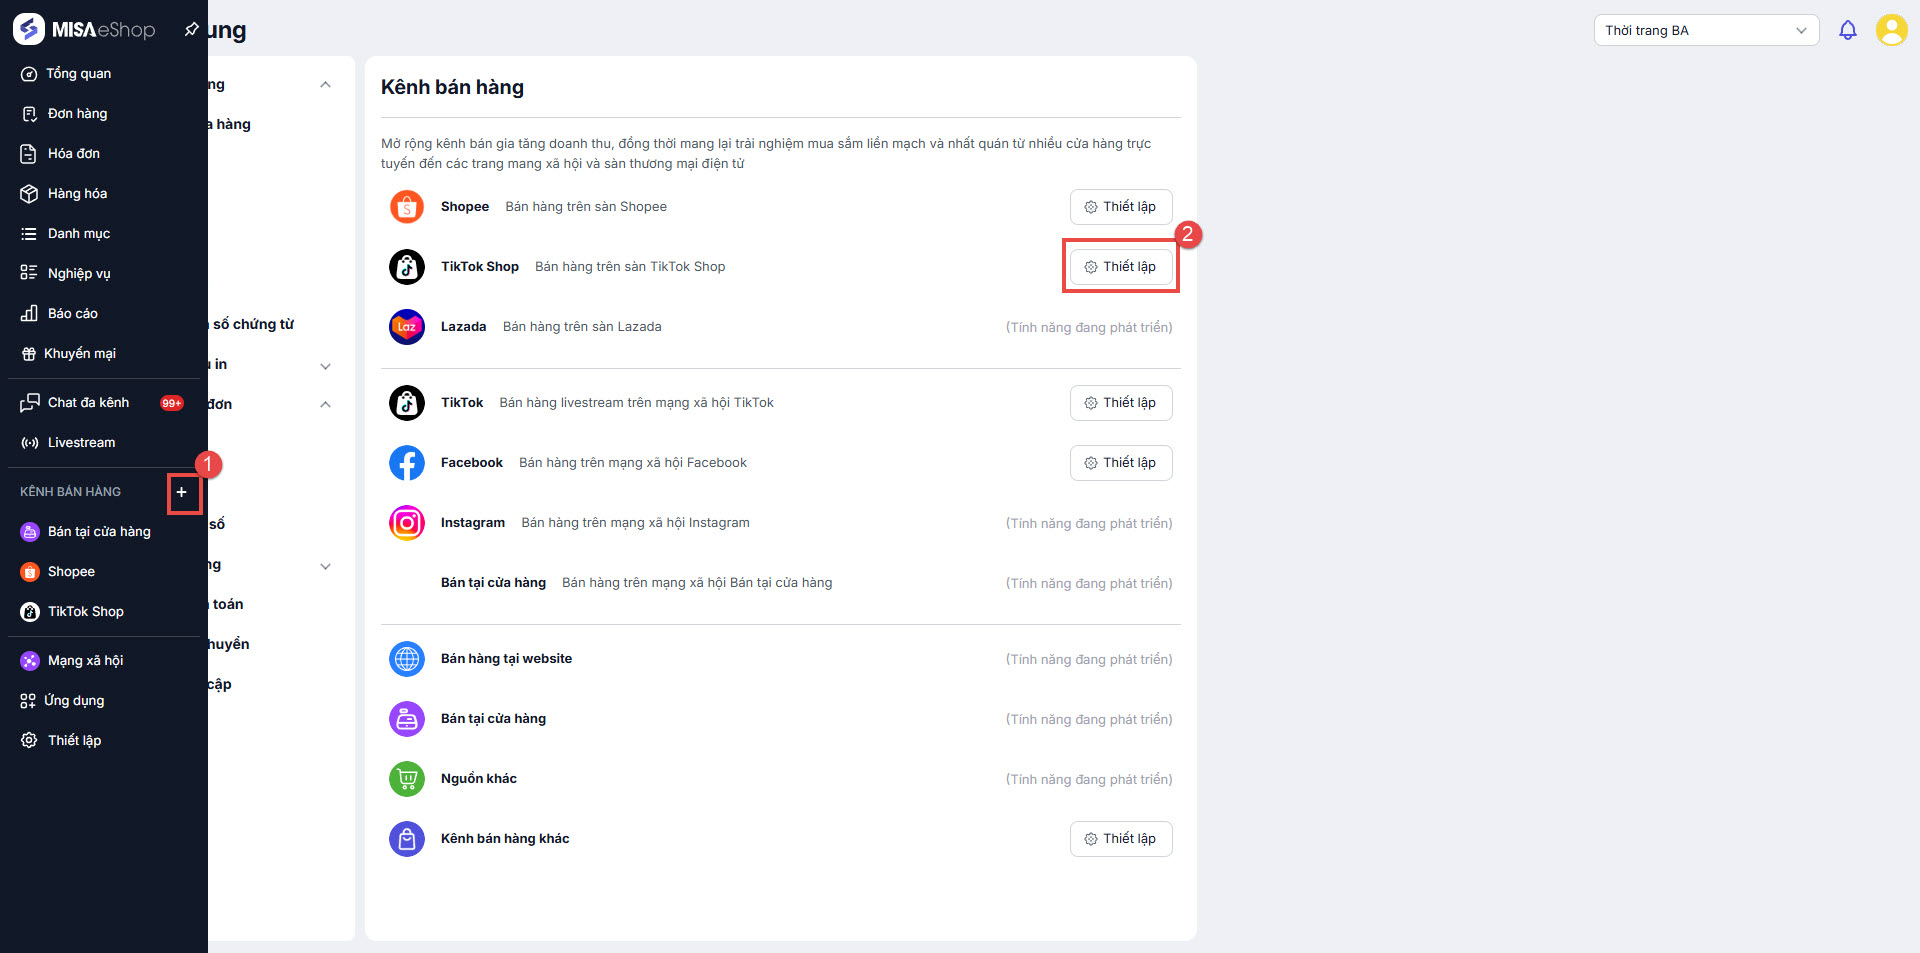
Task: Go to Hàng hóa menu item
Action: point(77,194)
